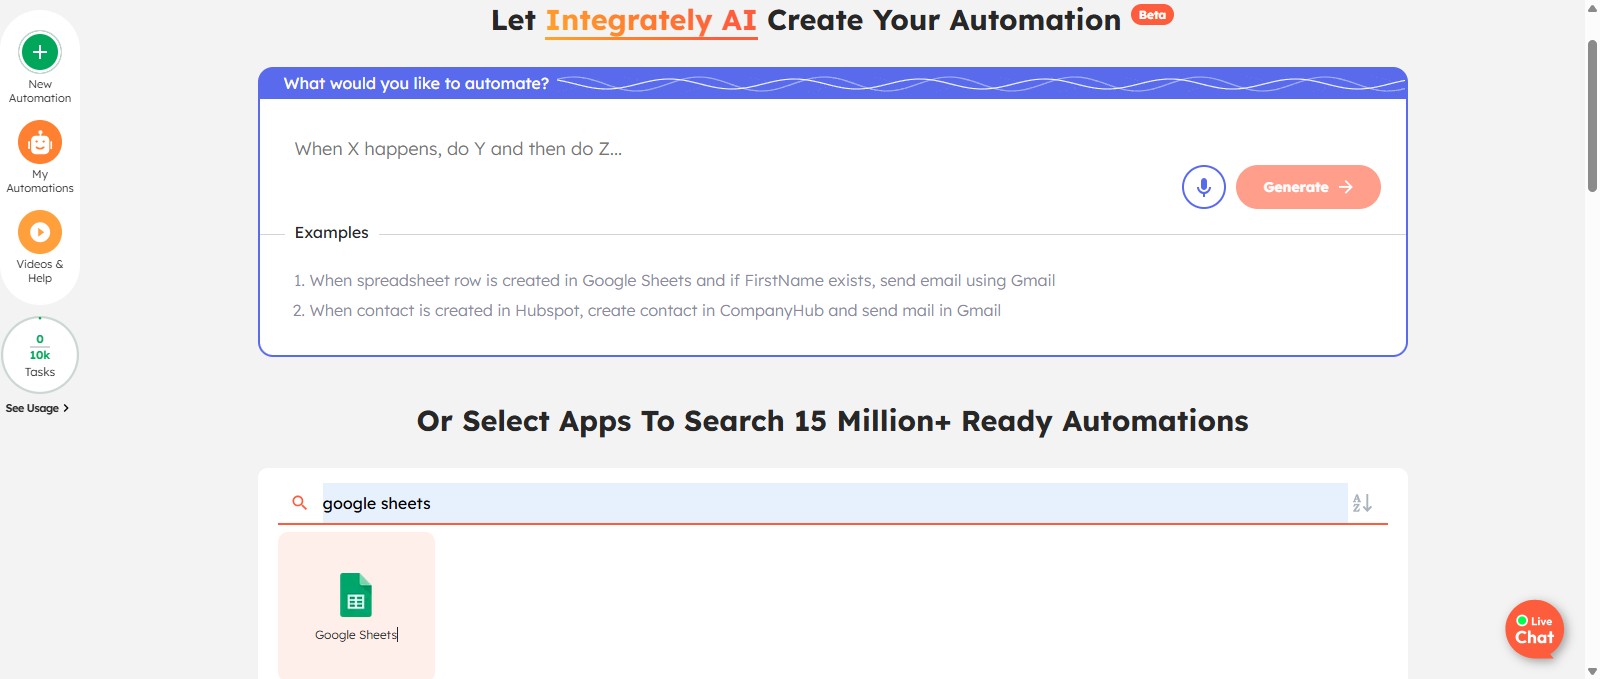
Task: Select the Google Sheets app icon
Action: tap(356, 595)
